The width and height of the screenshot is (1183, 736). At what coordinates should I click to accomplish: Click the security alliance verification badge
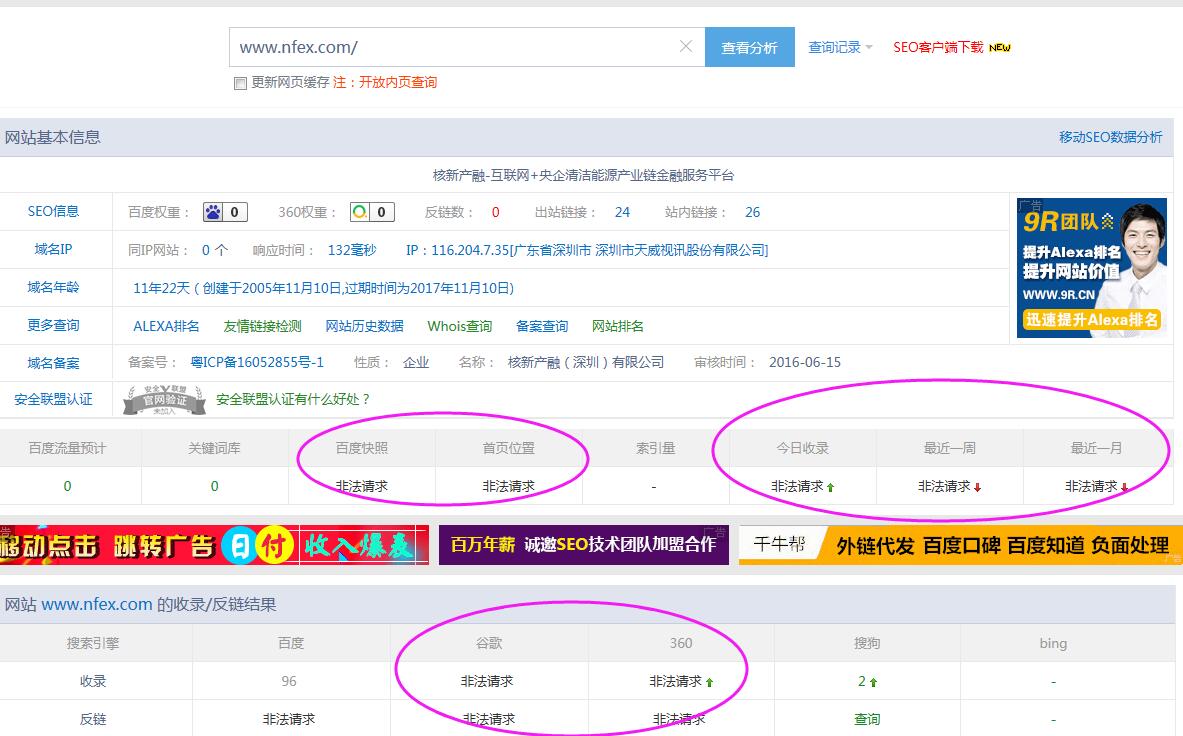(164, 400)
